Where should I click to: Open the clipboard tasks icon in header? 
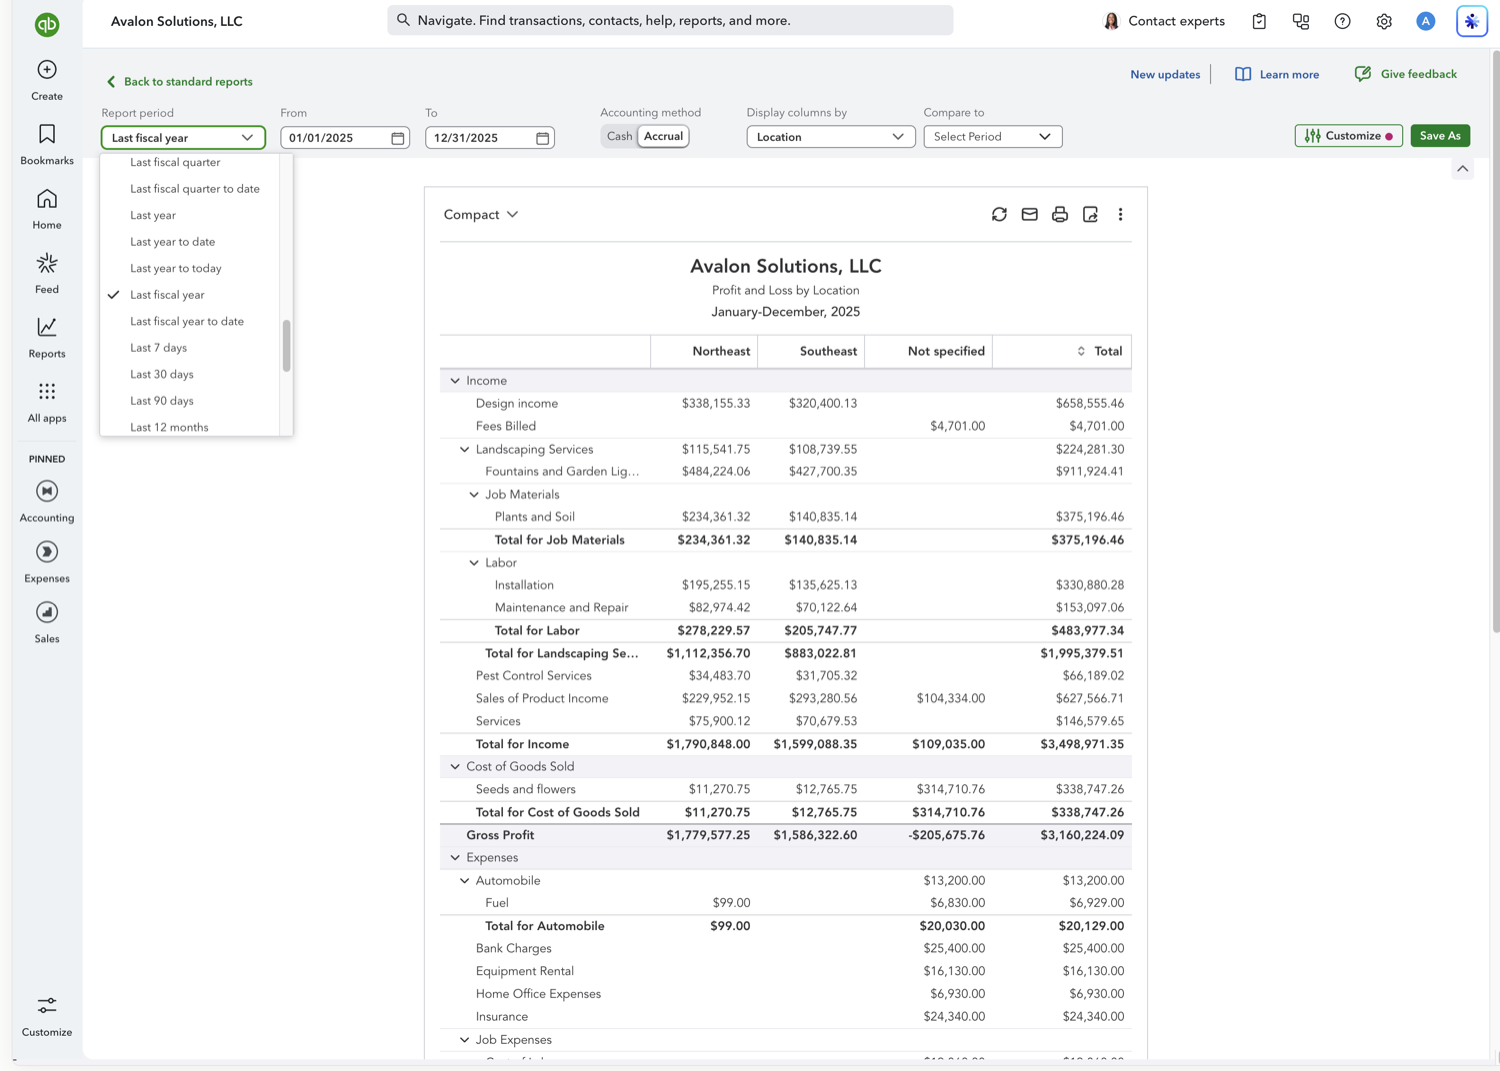coord(1259,21)
